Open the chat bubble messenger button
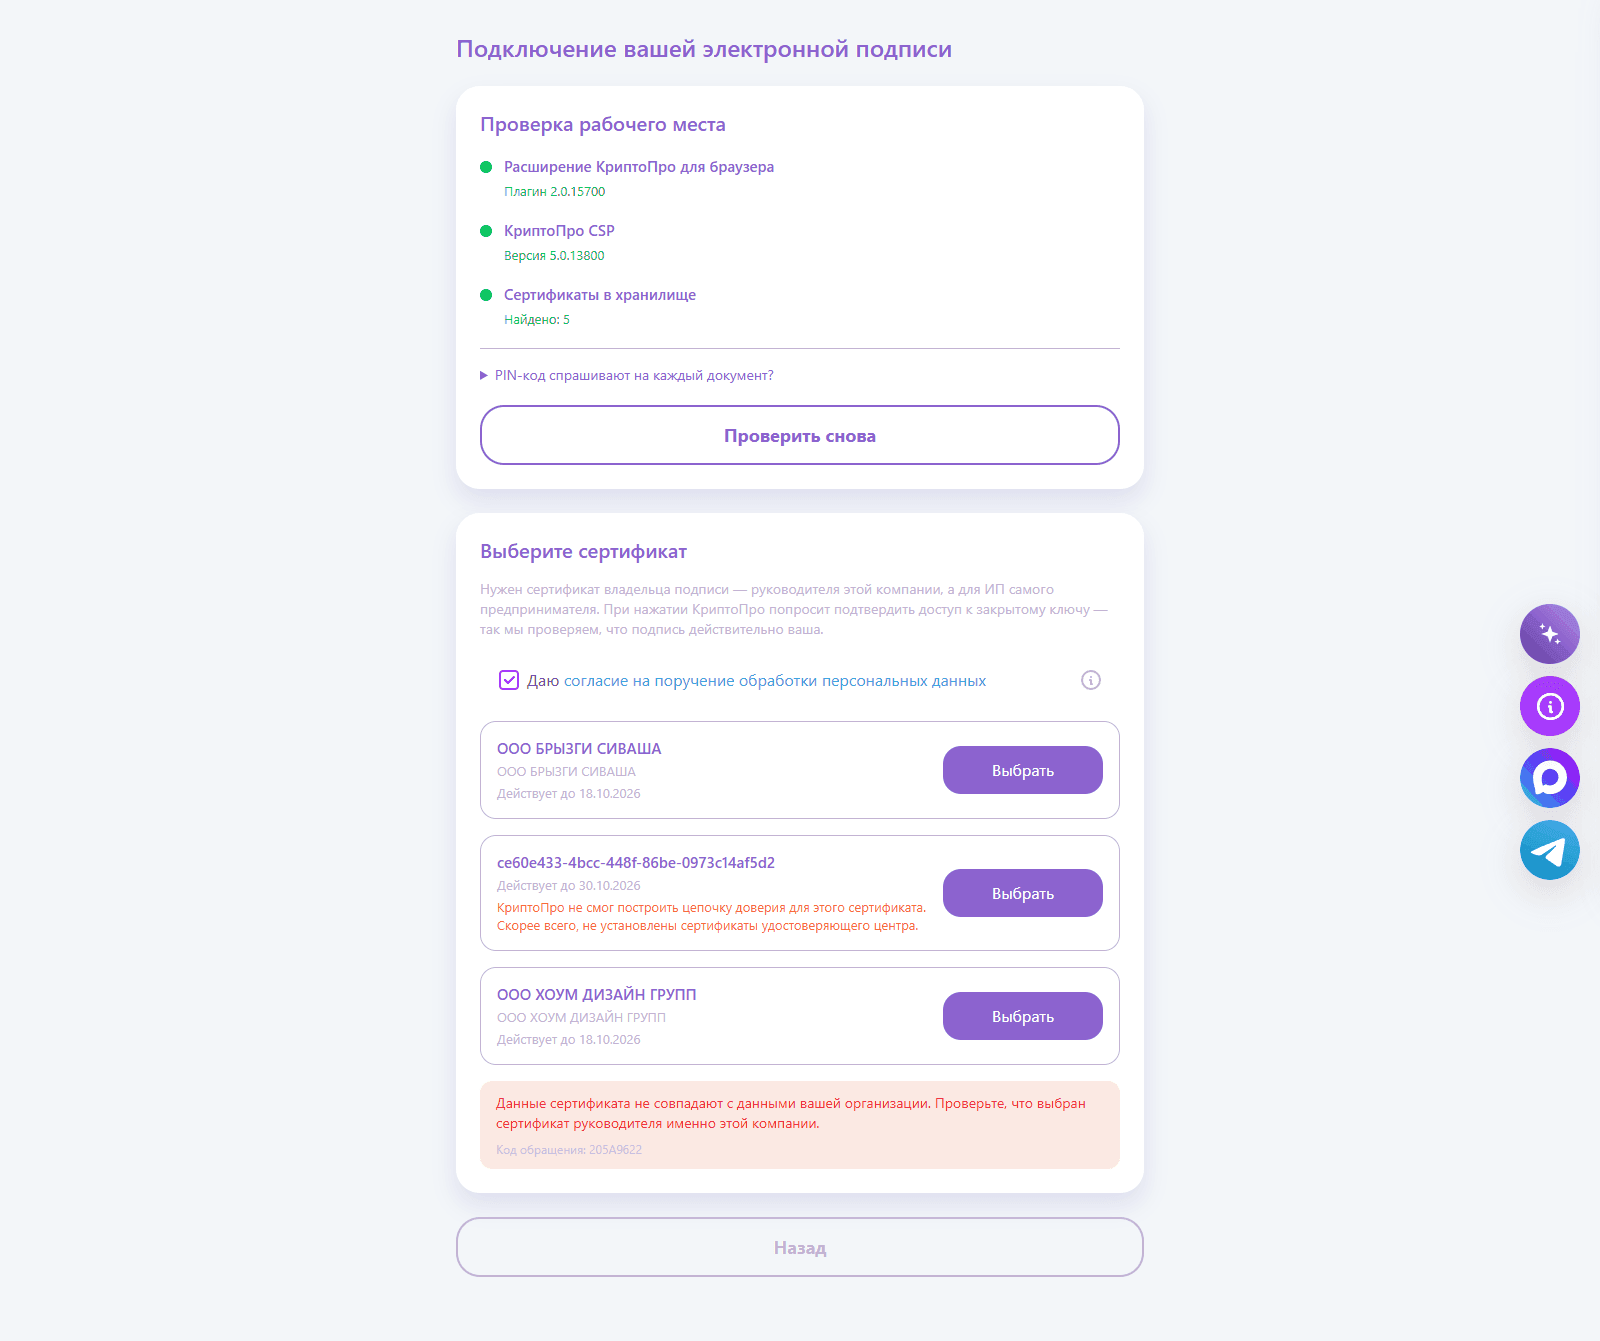 click(x=1550, y=778)
